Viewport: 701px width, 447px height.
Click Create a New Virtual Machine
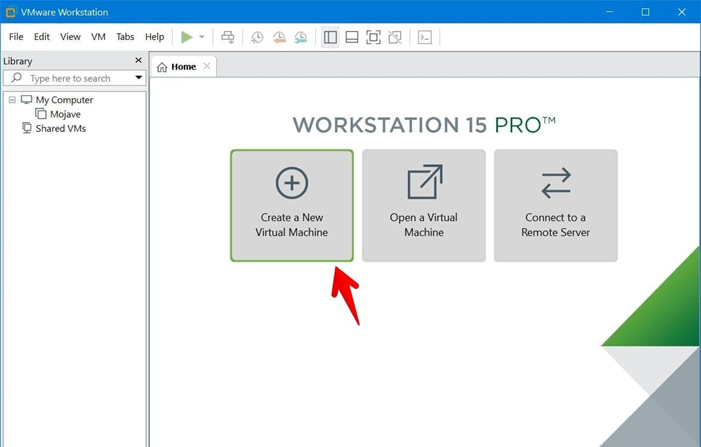coord(292,206)
